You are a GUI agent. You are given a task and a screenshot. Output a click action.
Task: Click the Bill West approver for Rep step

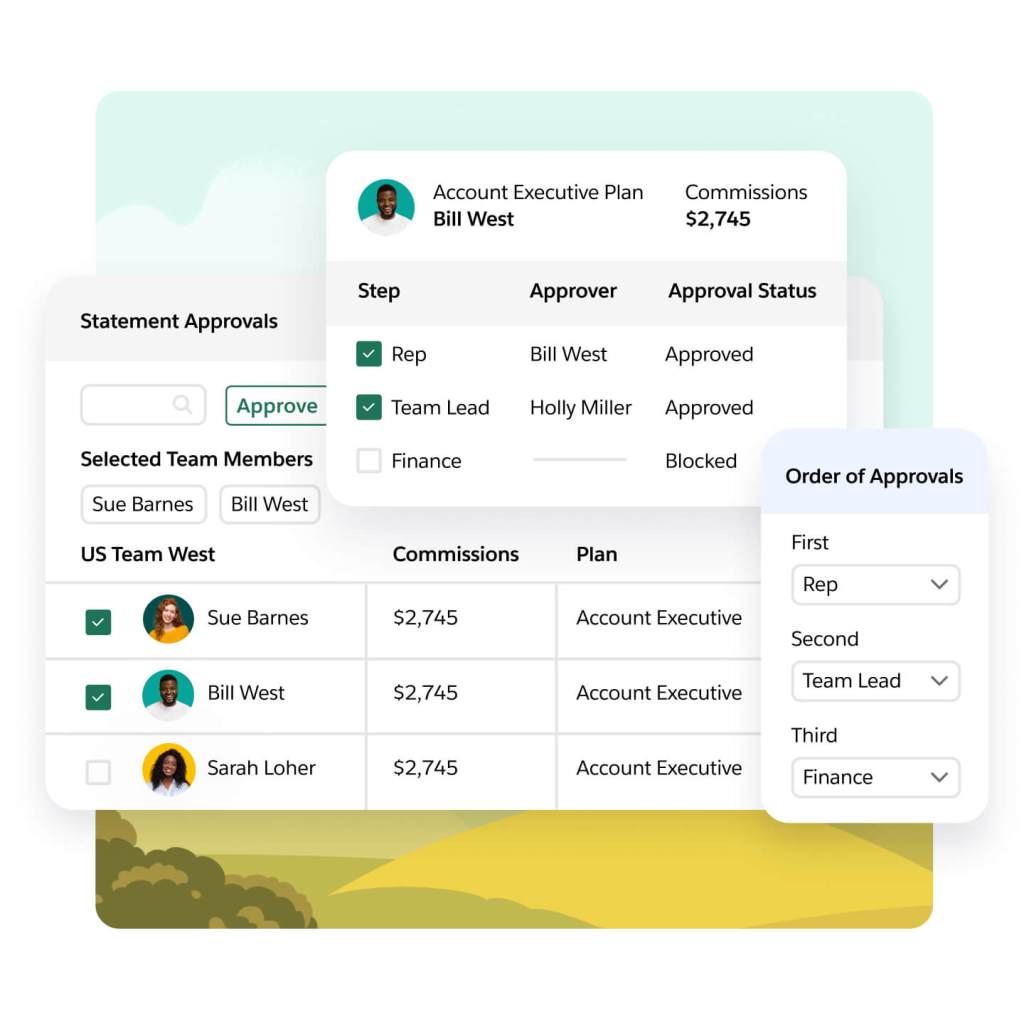click(568, 355)
